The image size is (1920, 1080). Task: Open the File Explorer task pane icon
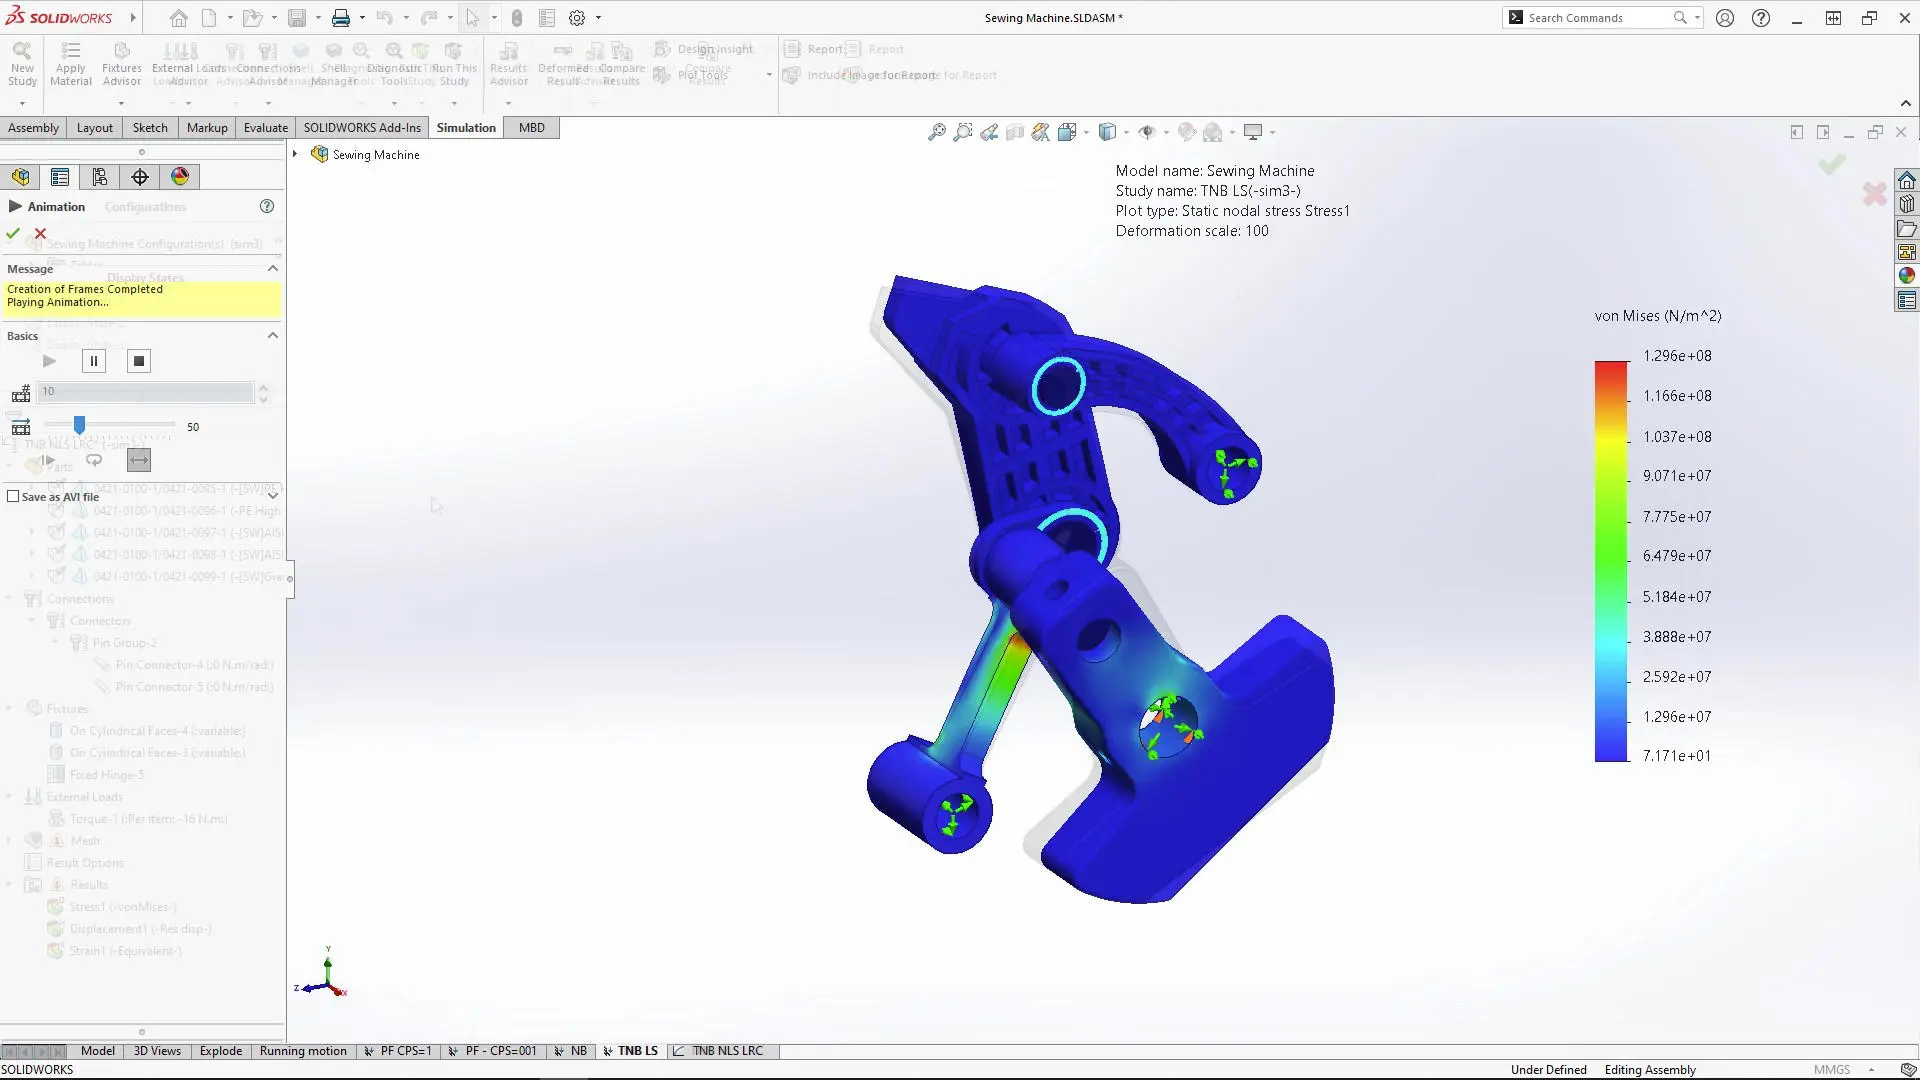click(x=1907, y=228)
